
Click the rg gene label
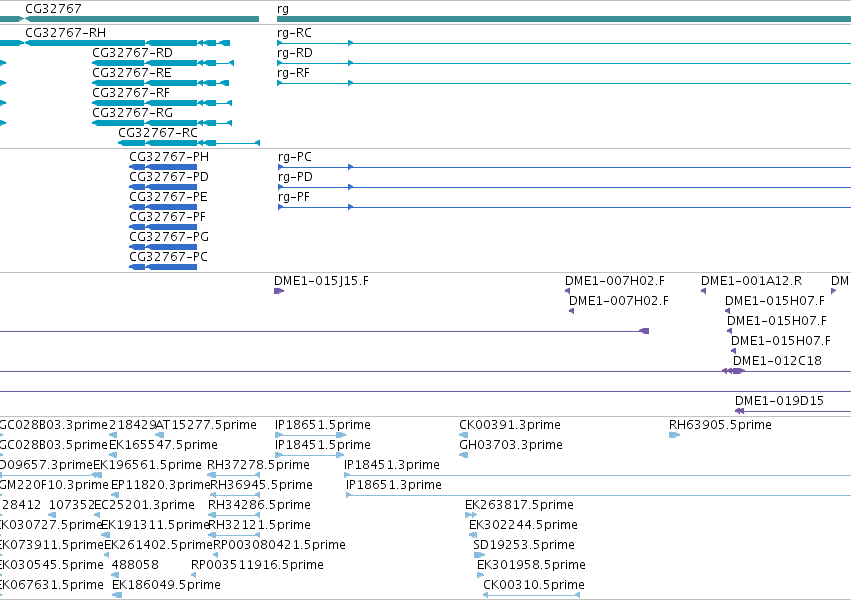pos(283,9)
